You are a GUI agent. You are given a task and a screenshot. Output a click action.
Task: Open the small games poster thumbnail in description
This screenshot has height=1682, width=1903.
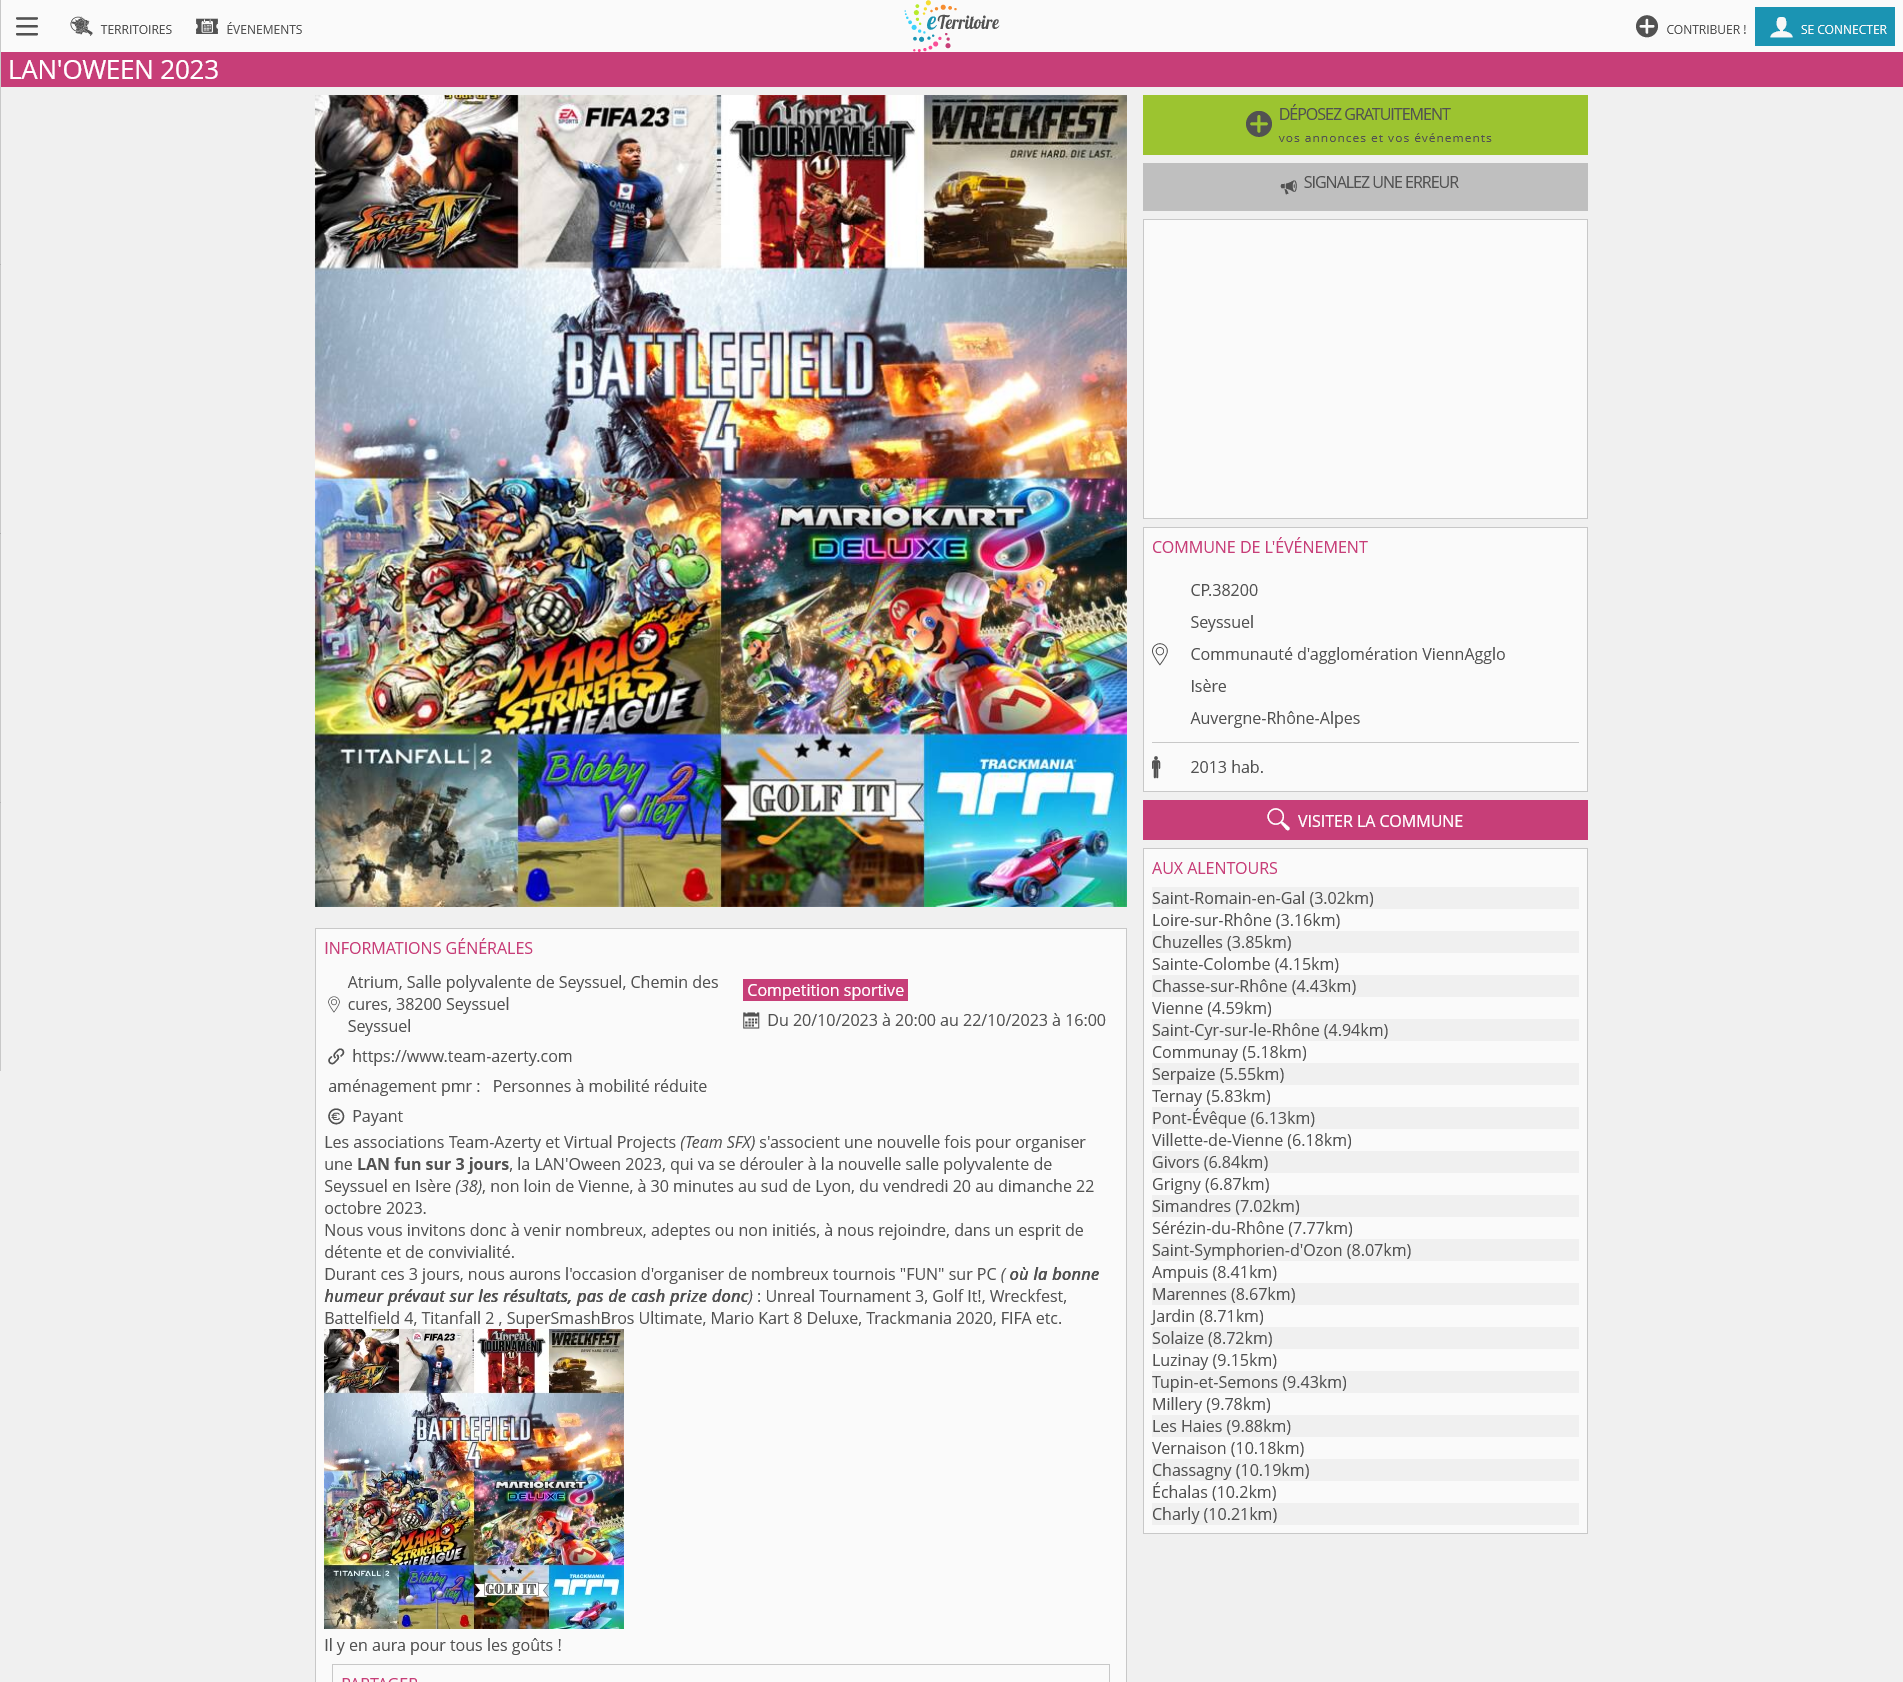(x=474, y=1479)
